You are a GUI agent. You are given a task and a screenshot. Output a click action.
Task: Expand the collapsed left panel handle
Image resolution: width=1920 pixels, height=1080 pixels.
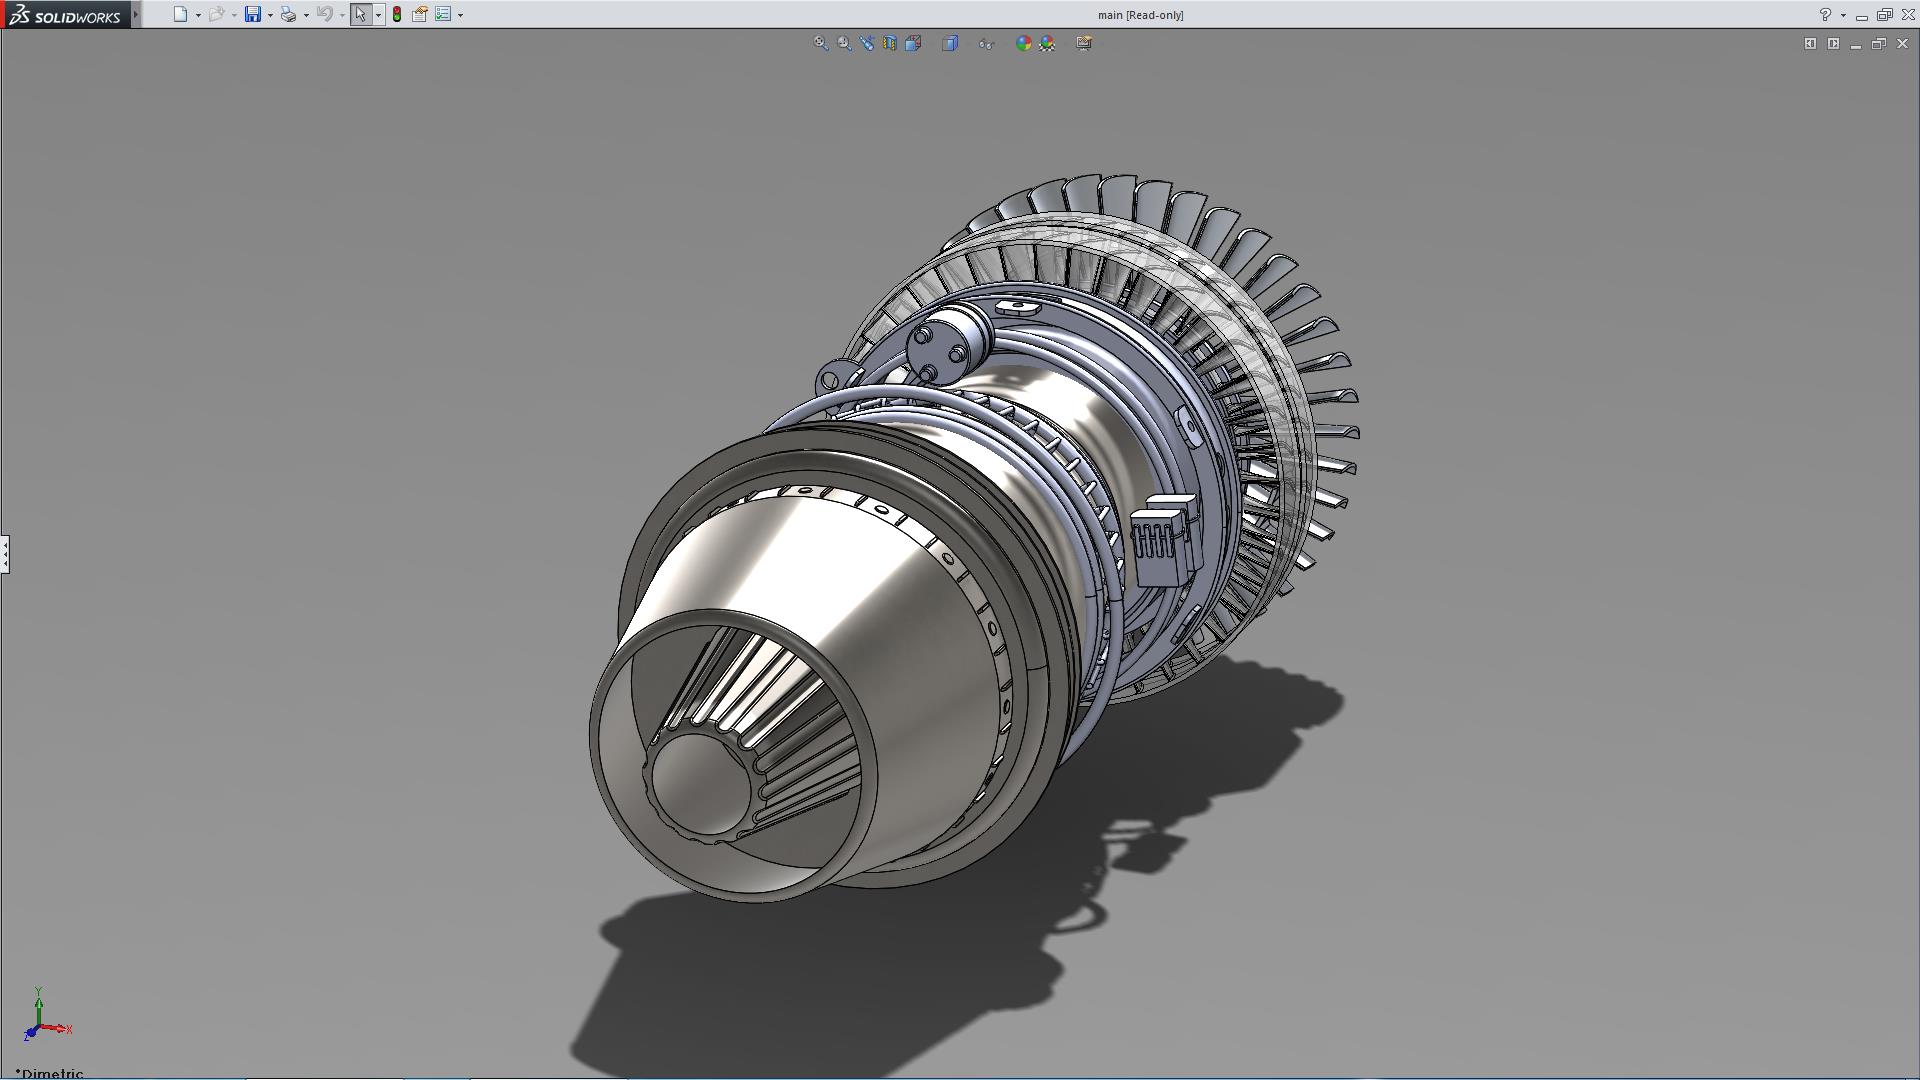(x=5, y=553)
